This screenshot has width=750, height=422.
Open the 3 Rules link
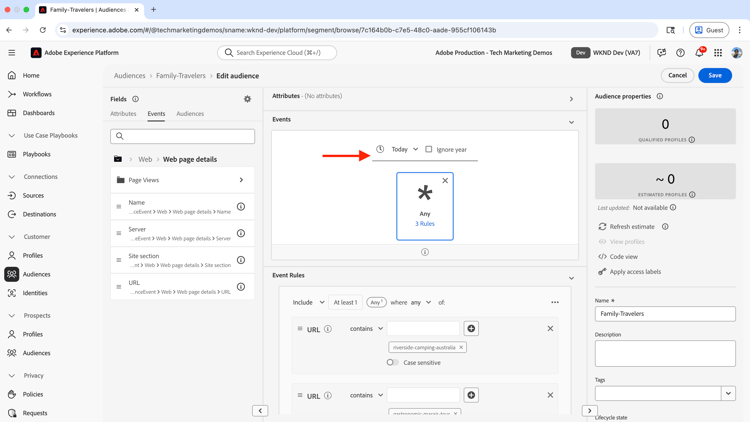pos(425,224)
